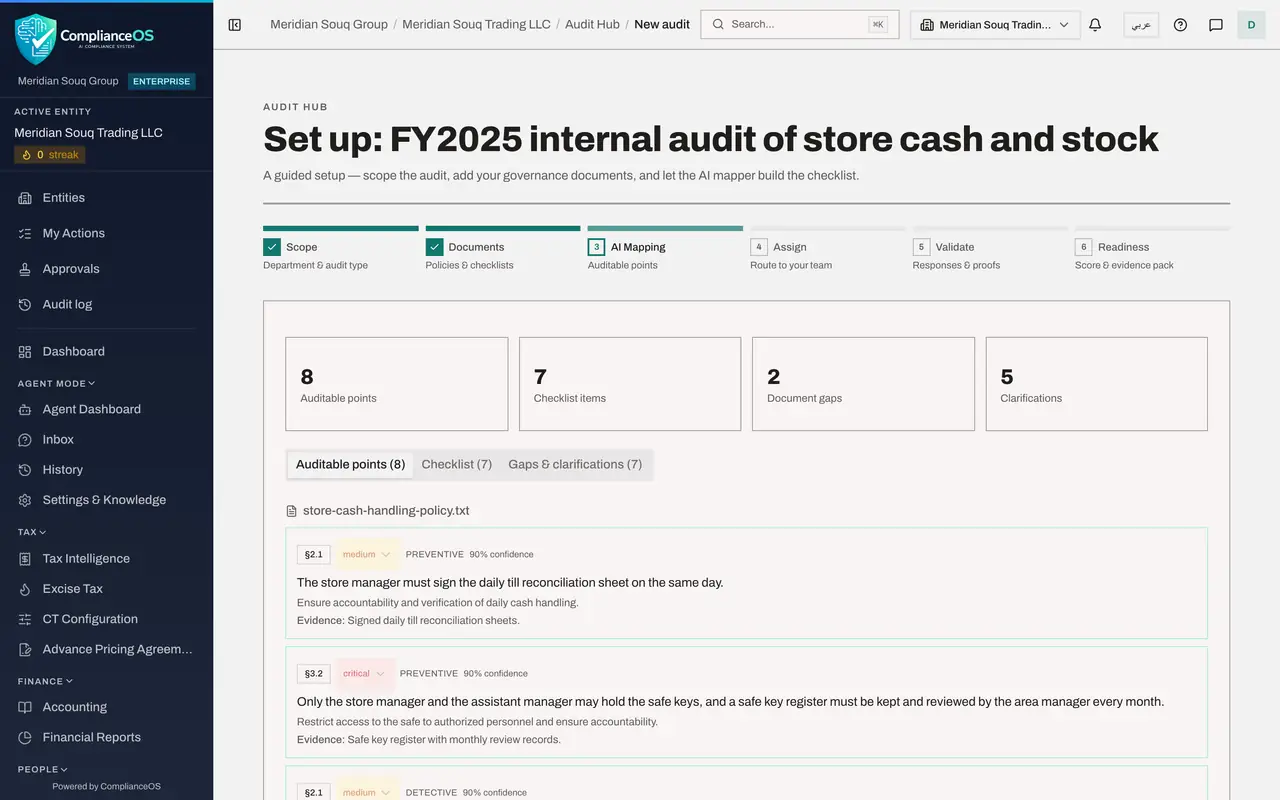
Task: Toggle the sidebar collapse icon
Action: pos(235,25)
